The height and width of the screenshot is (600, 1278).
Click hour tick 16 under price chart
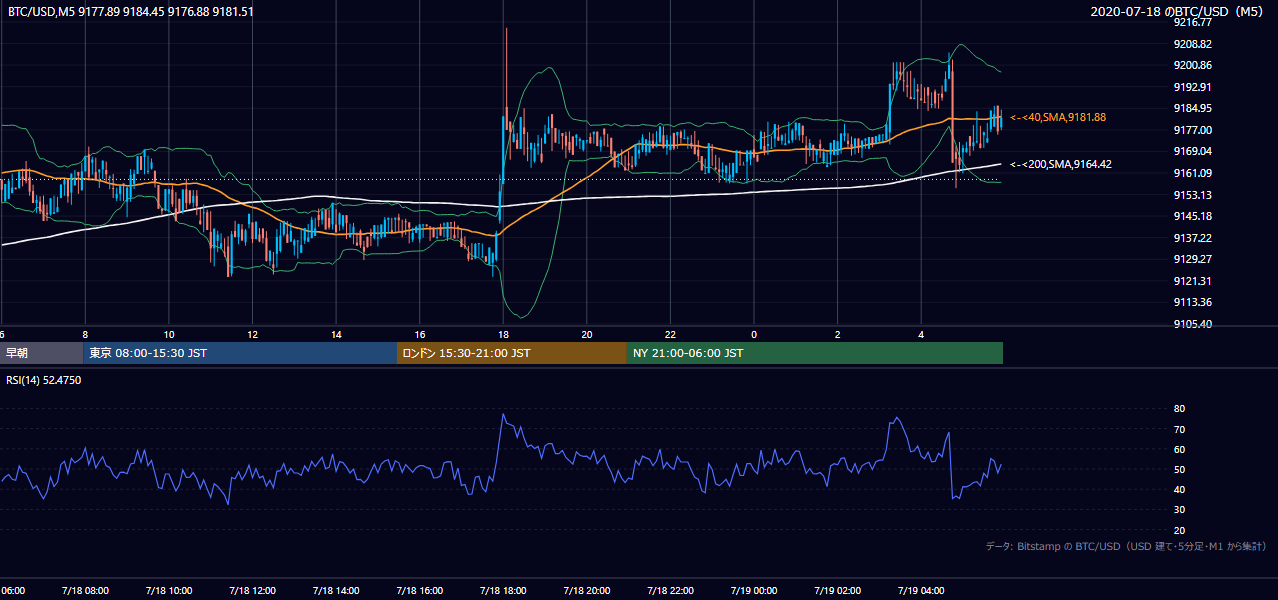419,334
